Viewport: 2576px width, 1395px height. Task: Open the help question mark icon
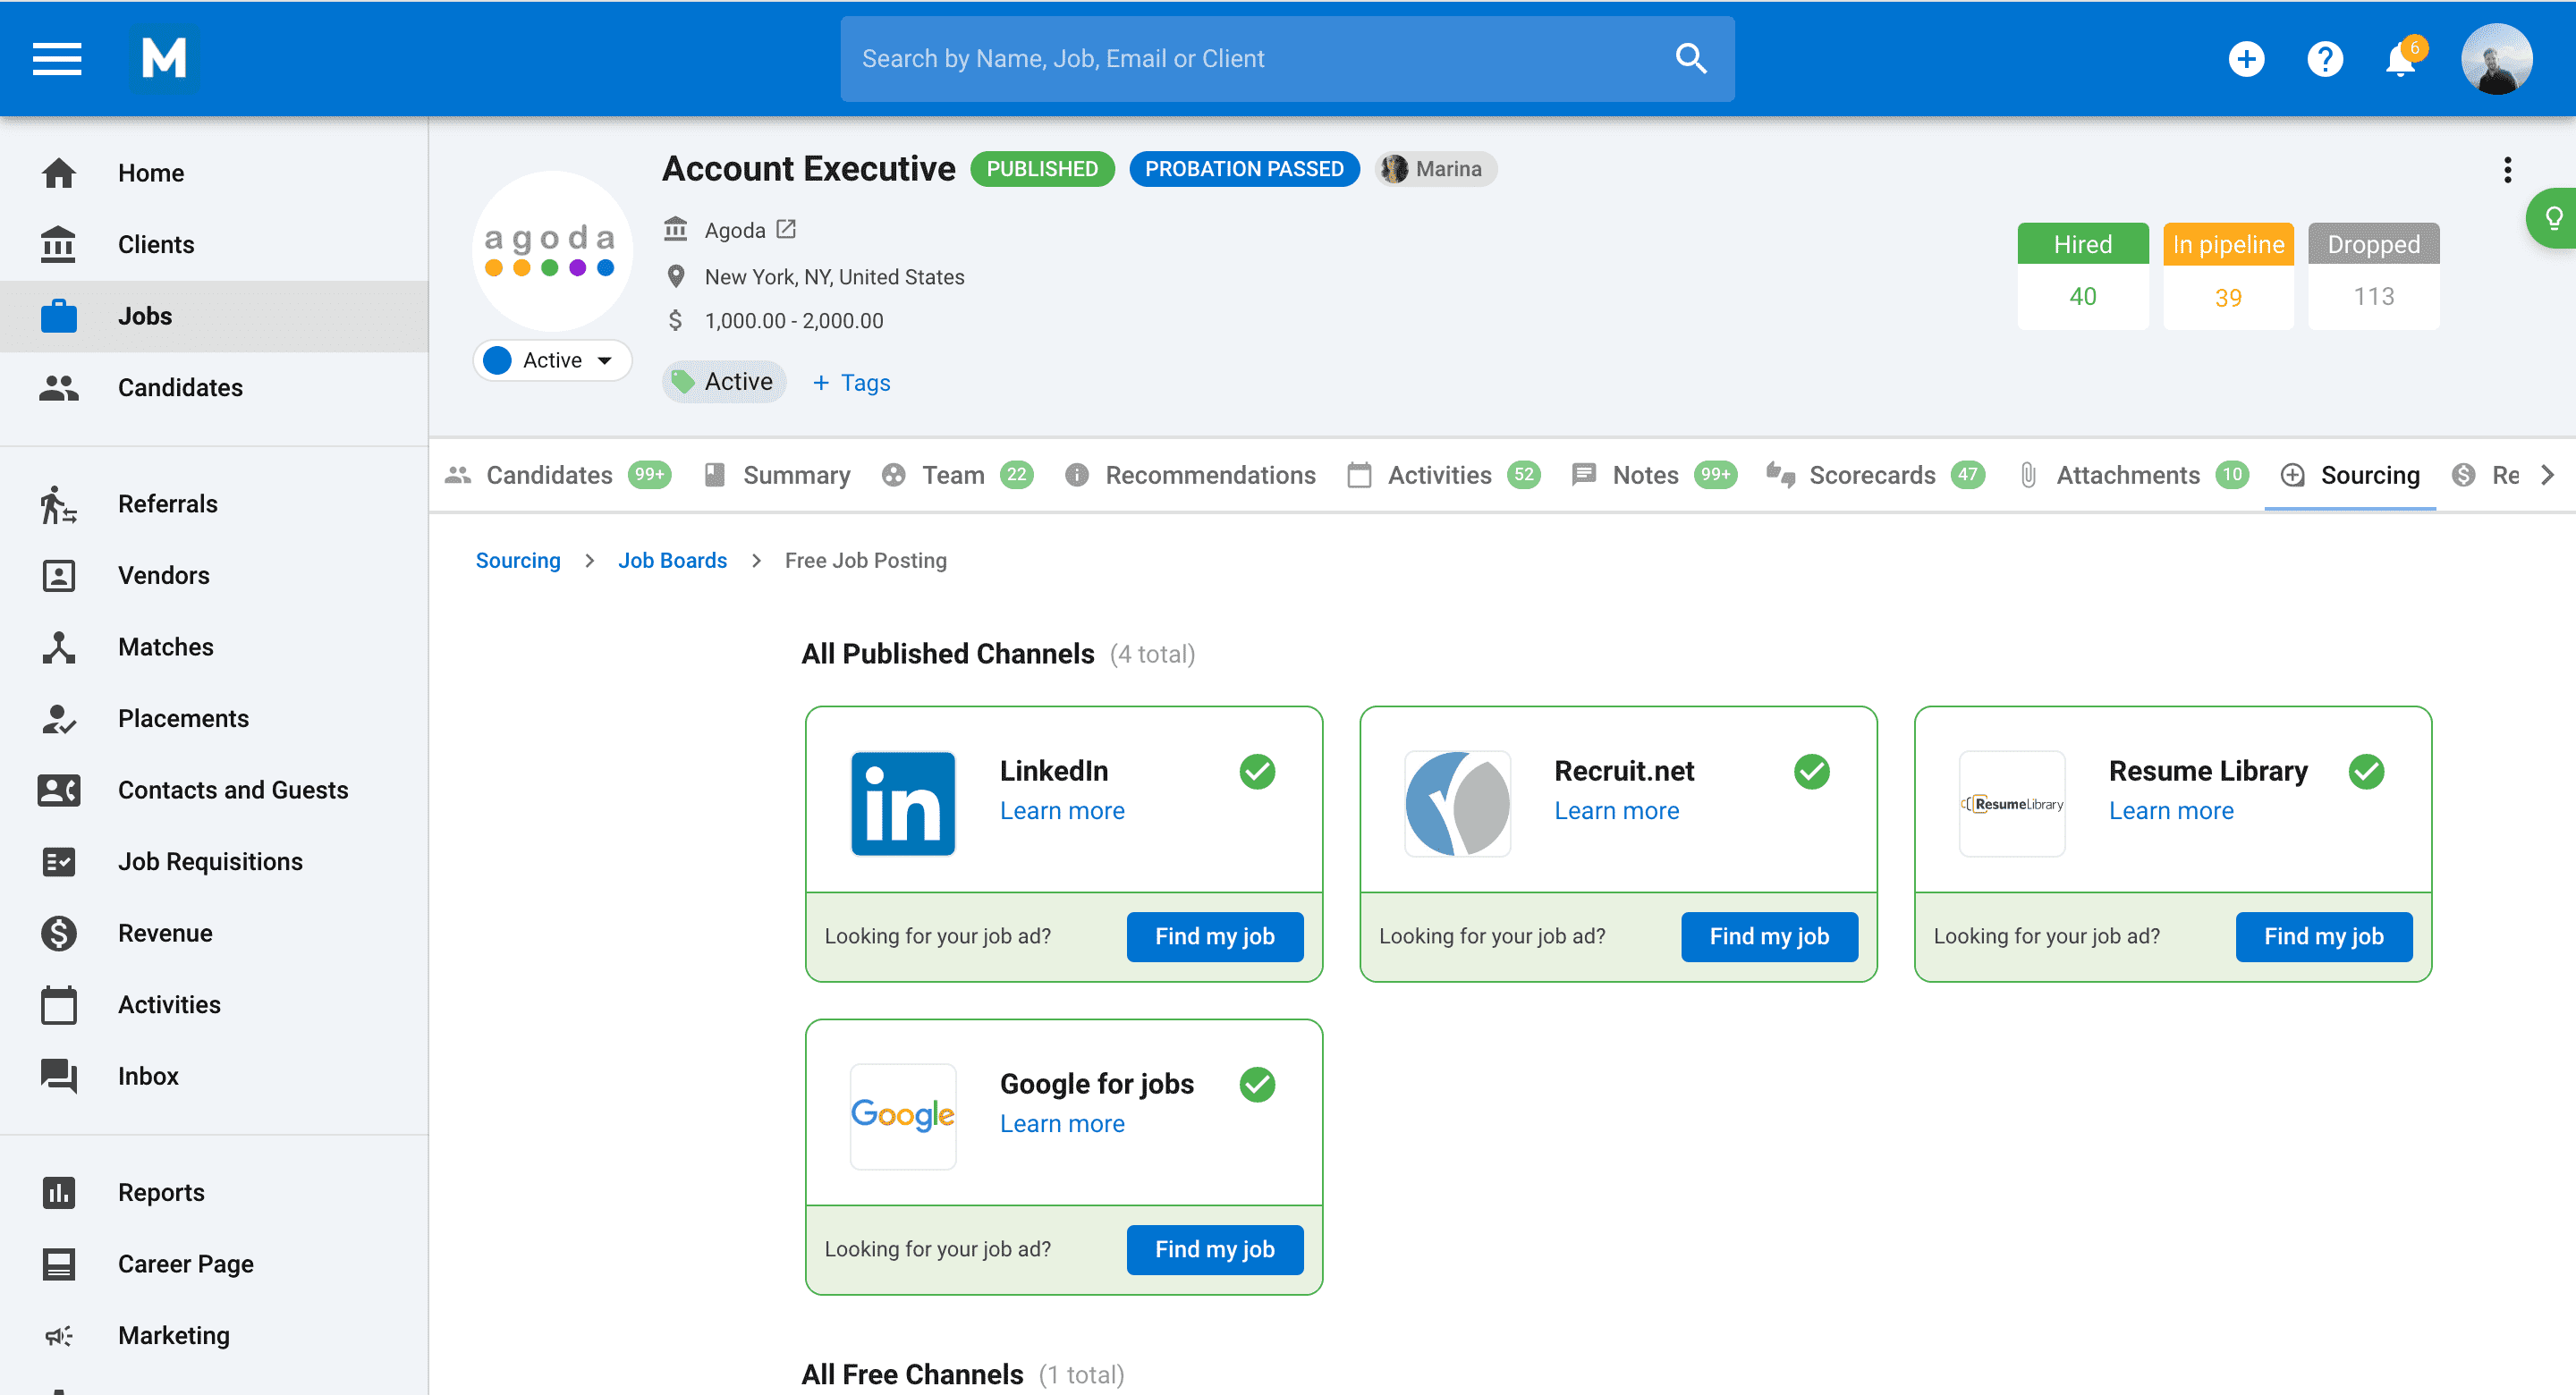pyautogui.click(x=2325, y=59)
